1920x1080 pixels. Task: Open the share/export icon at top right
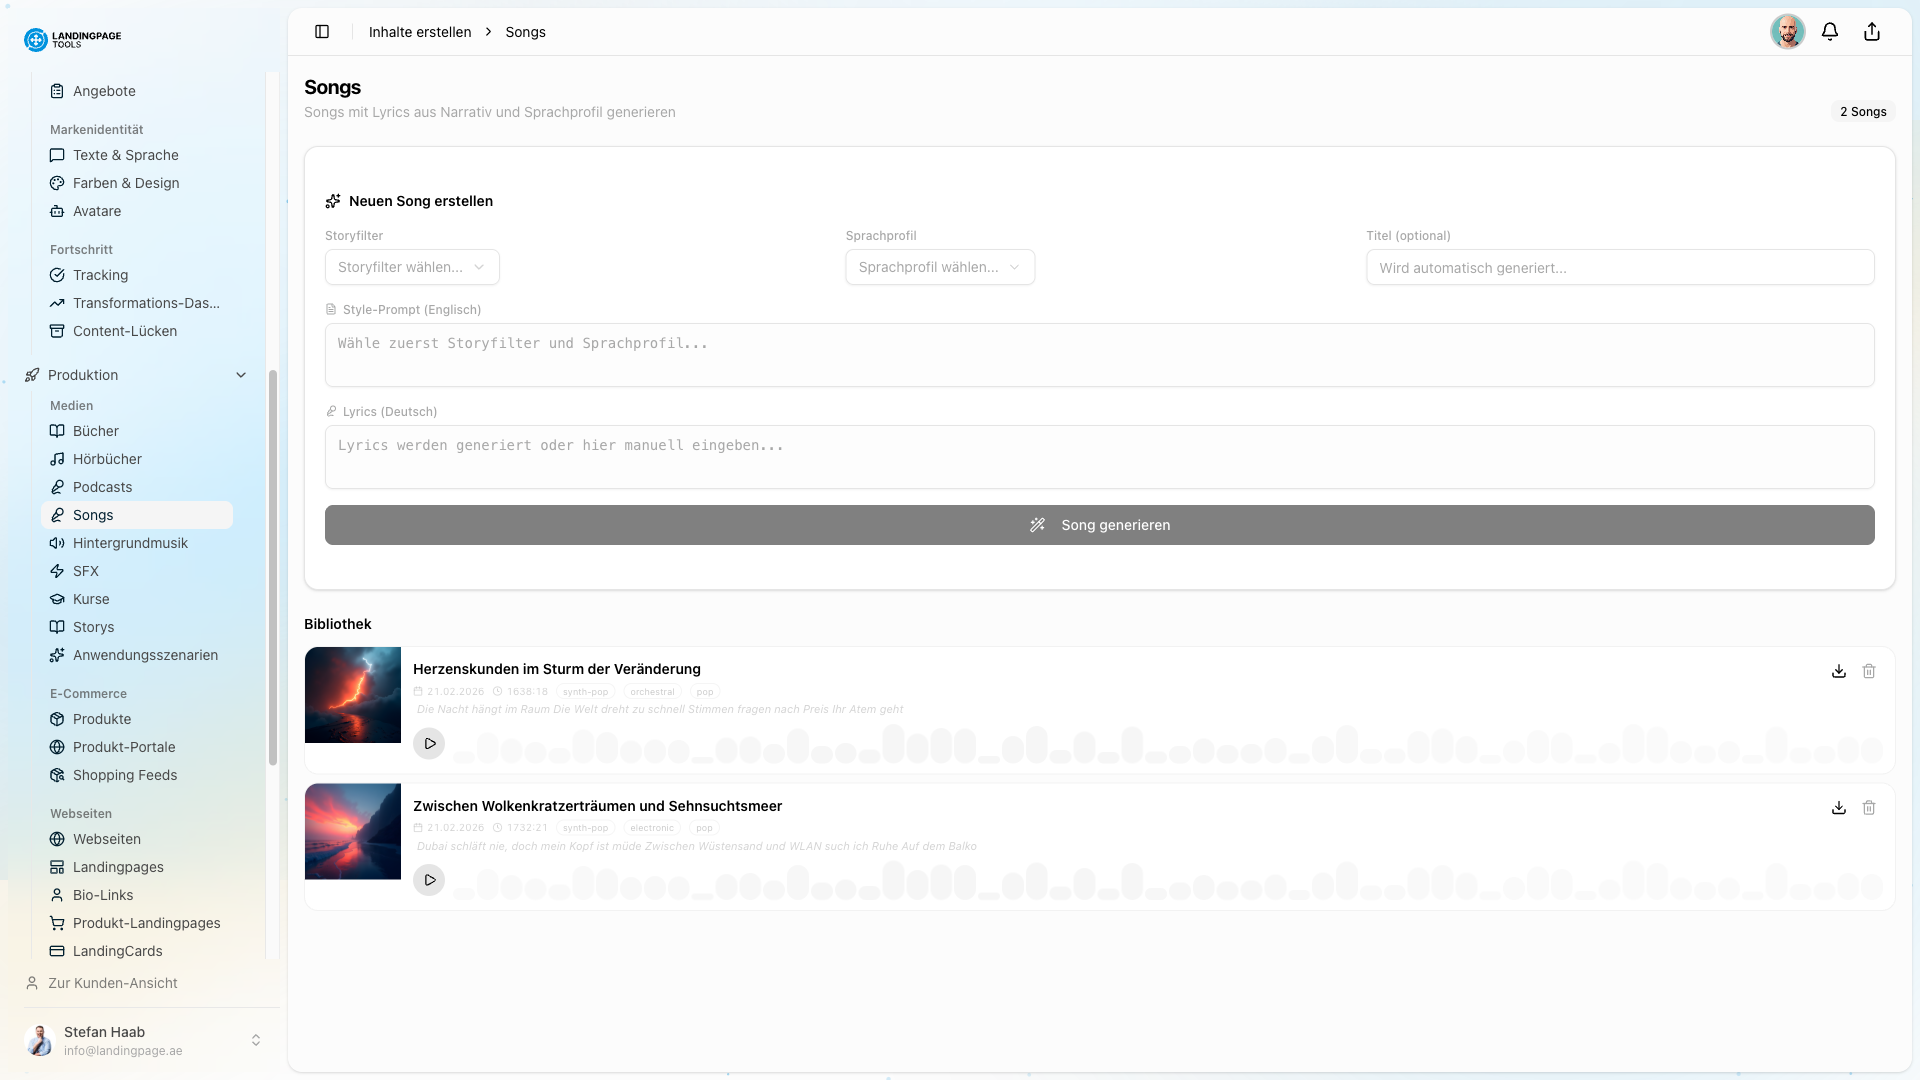click(x=1871, y=31)
